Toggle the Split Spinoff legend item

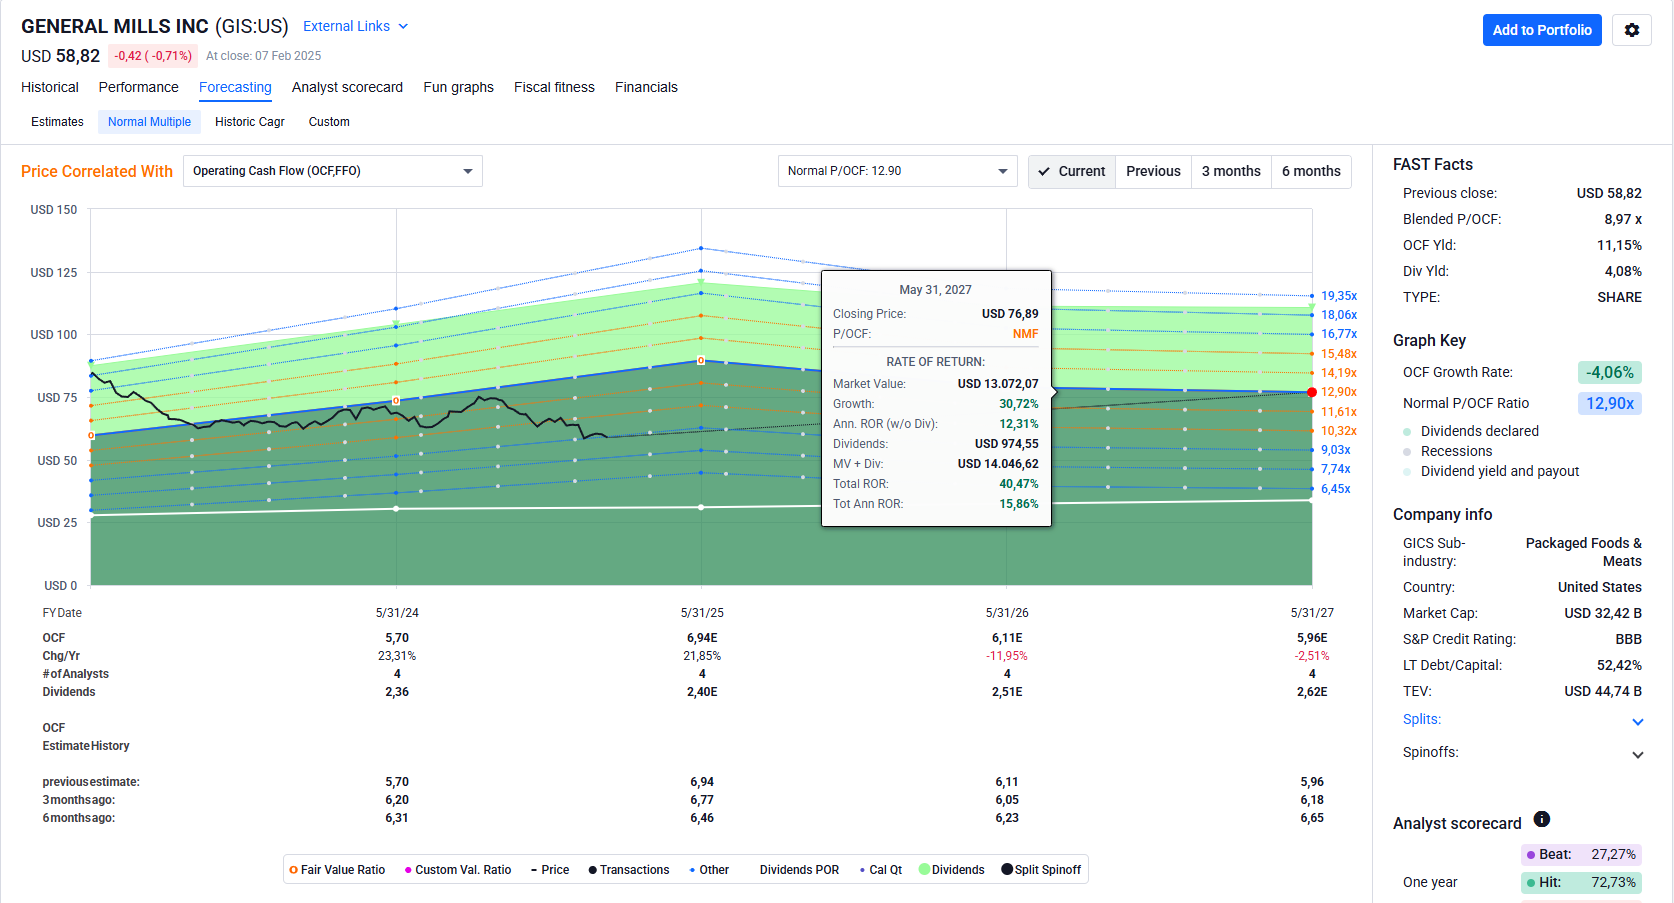click(x=1041, y=870)
